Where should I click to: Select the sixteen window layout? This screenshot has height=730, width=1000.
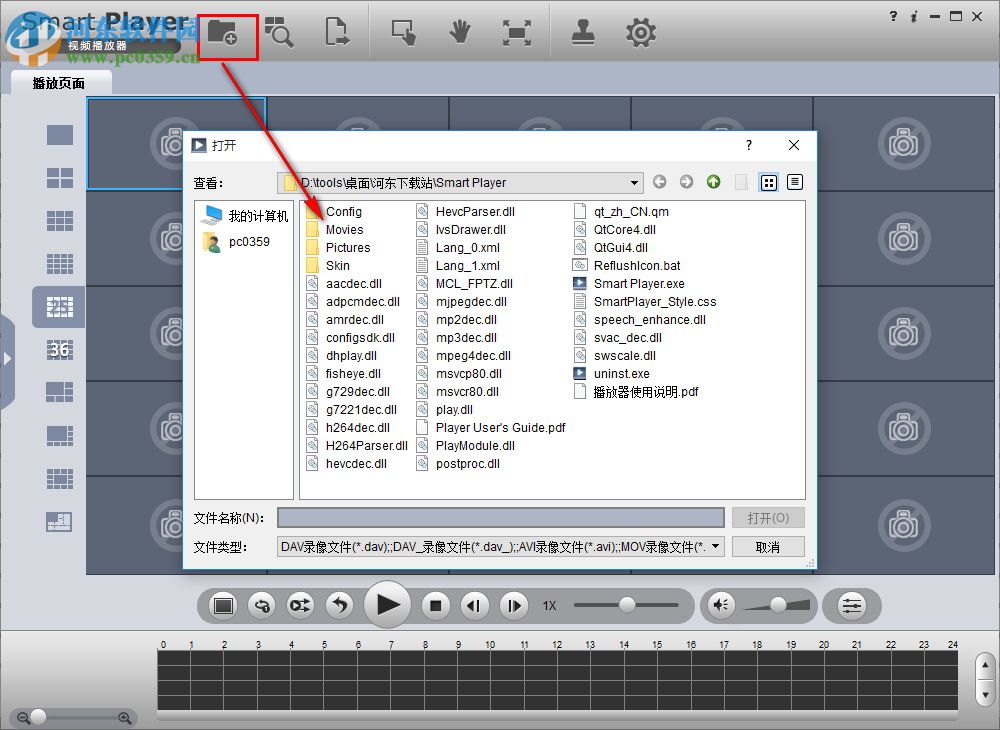pos(59,263)
